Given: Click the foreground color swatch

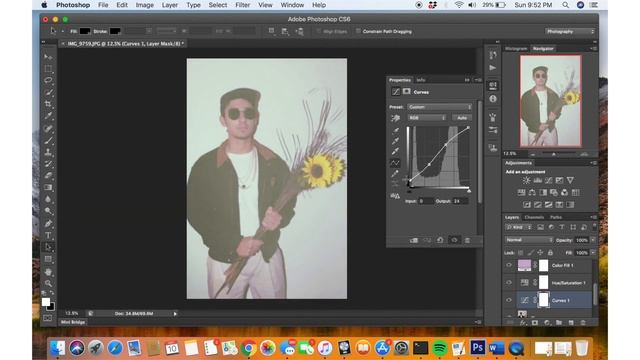Looking at the screenshot, I should coord(46,302).
